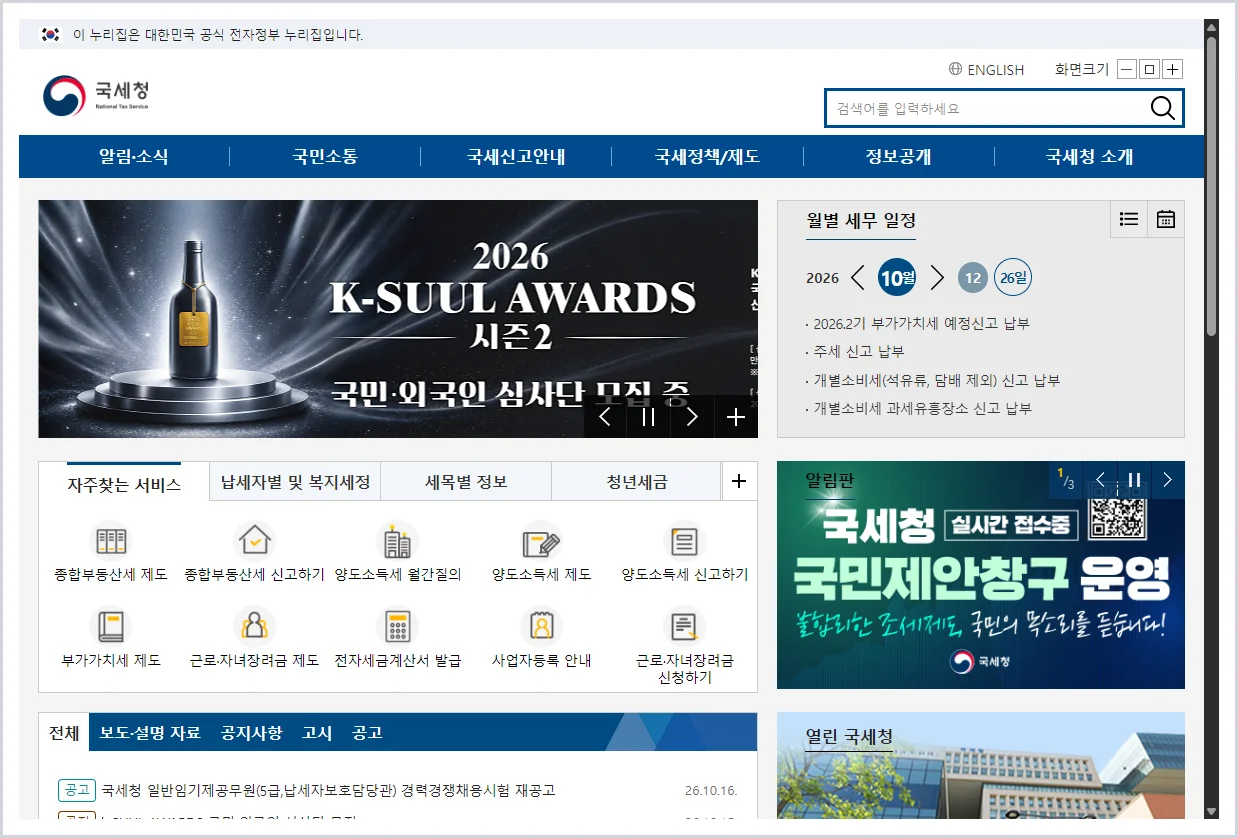Go to the previous month in tax schedule
Viewport: 1238px width, 838px height.
pyautogui.click(x=858, y=278)
